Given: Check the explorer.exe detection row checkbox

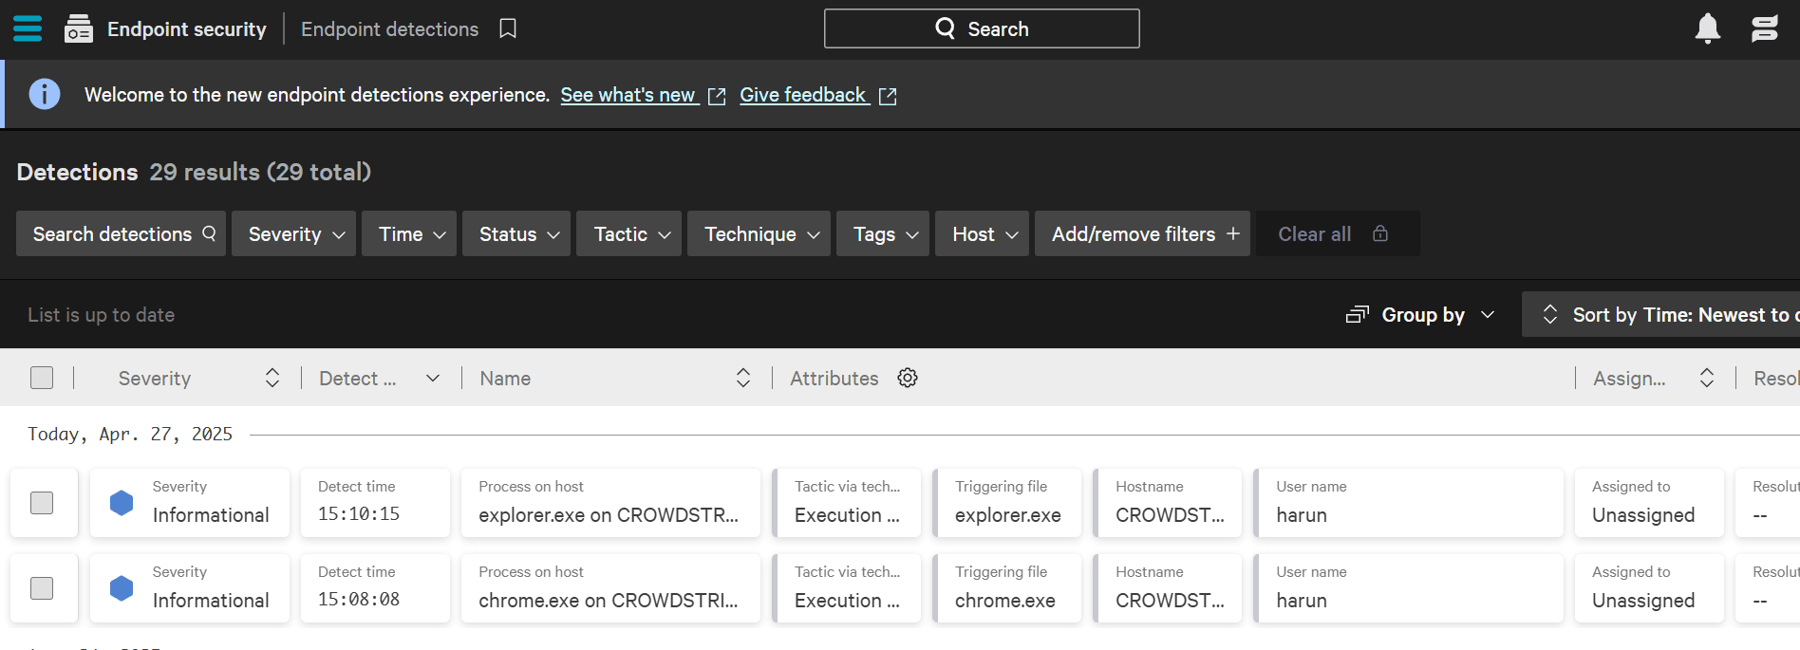Looking at the screenshot, I should tap(42, 503).
